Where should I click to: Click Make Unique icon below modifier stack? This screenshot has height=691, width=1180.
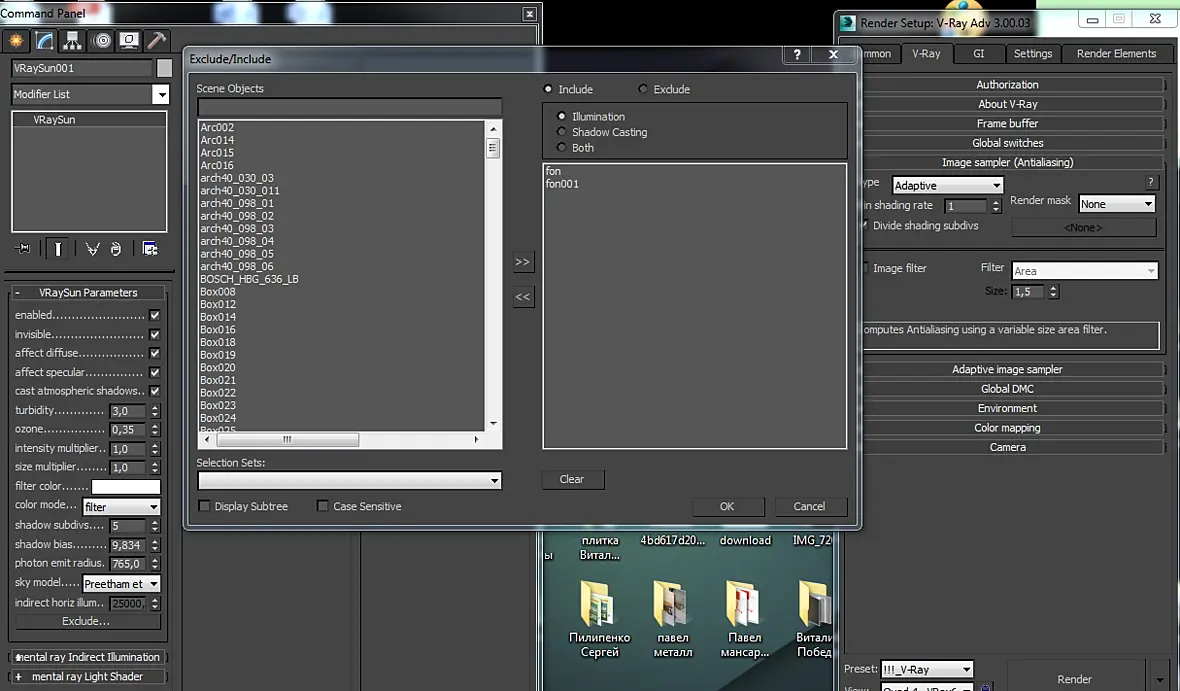tap(93, 248)
